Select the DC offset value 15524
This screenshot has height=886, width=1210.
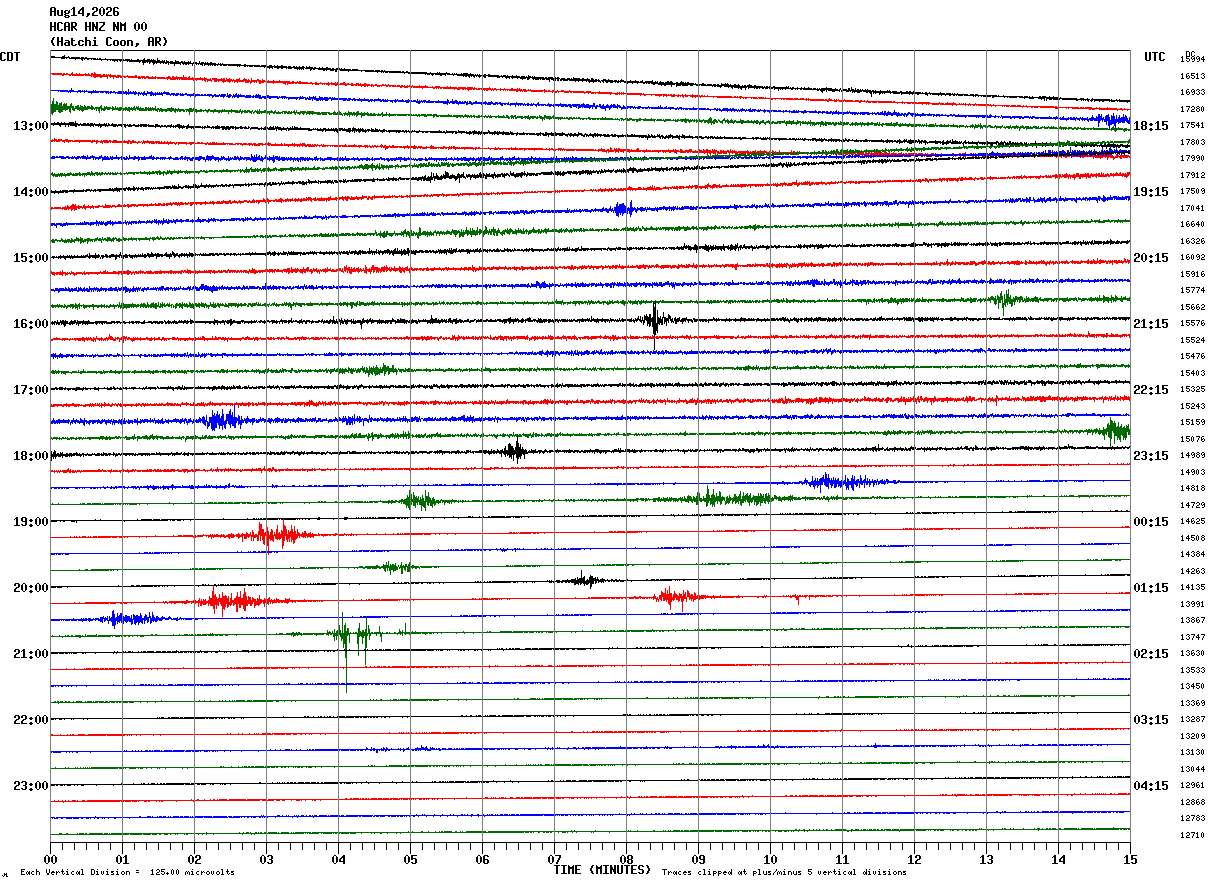click(1192, 340)
